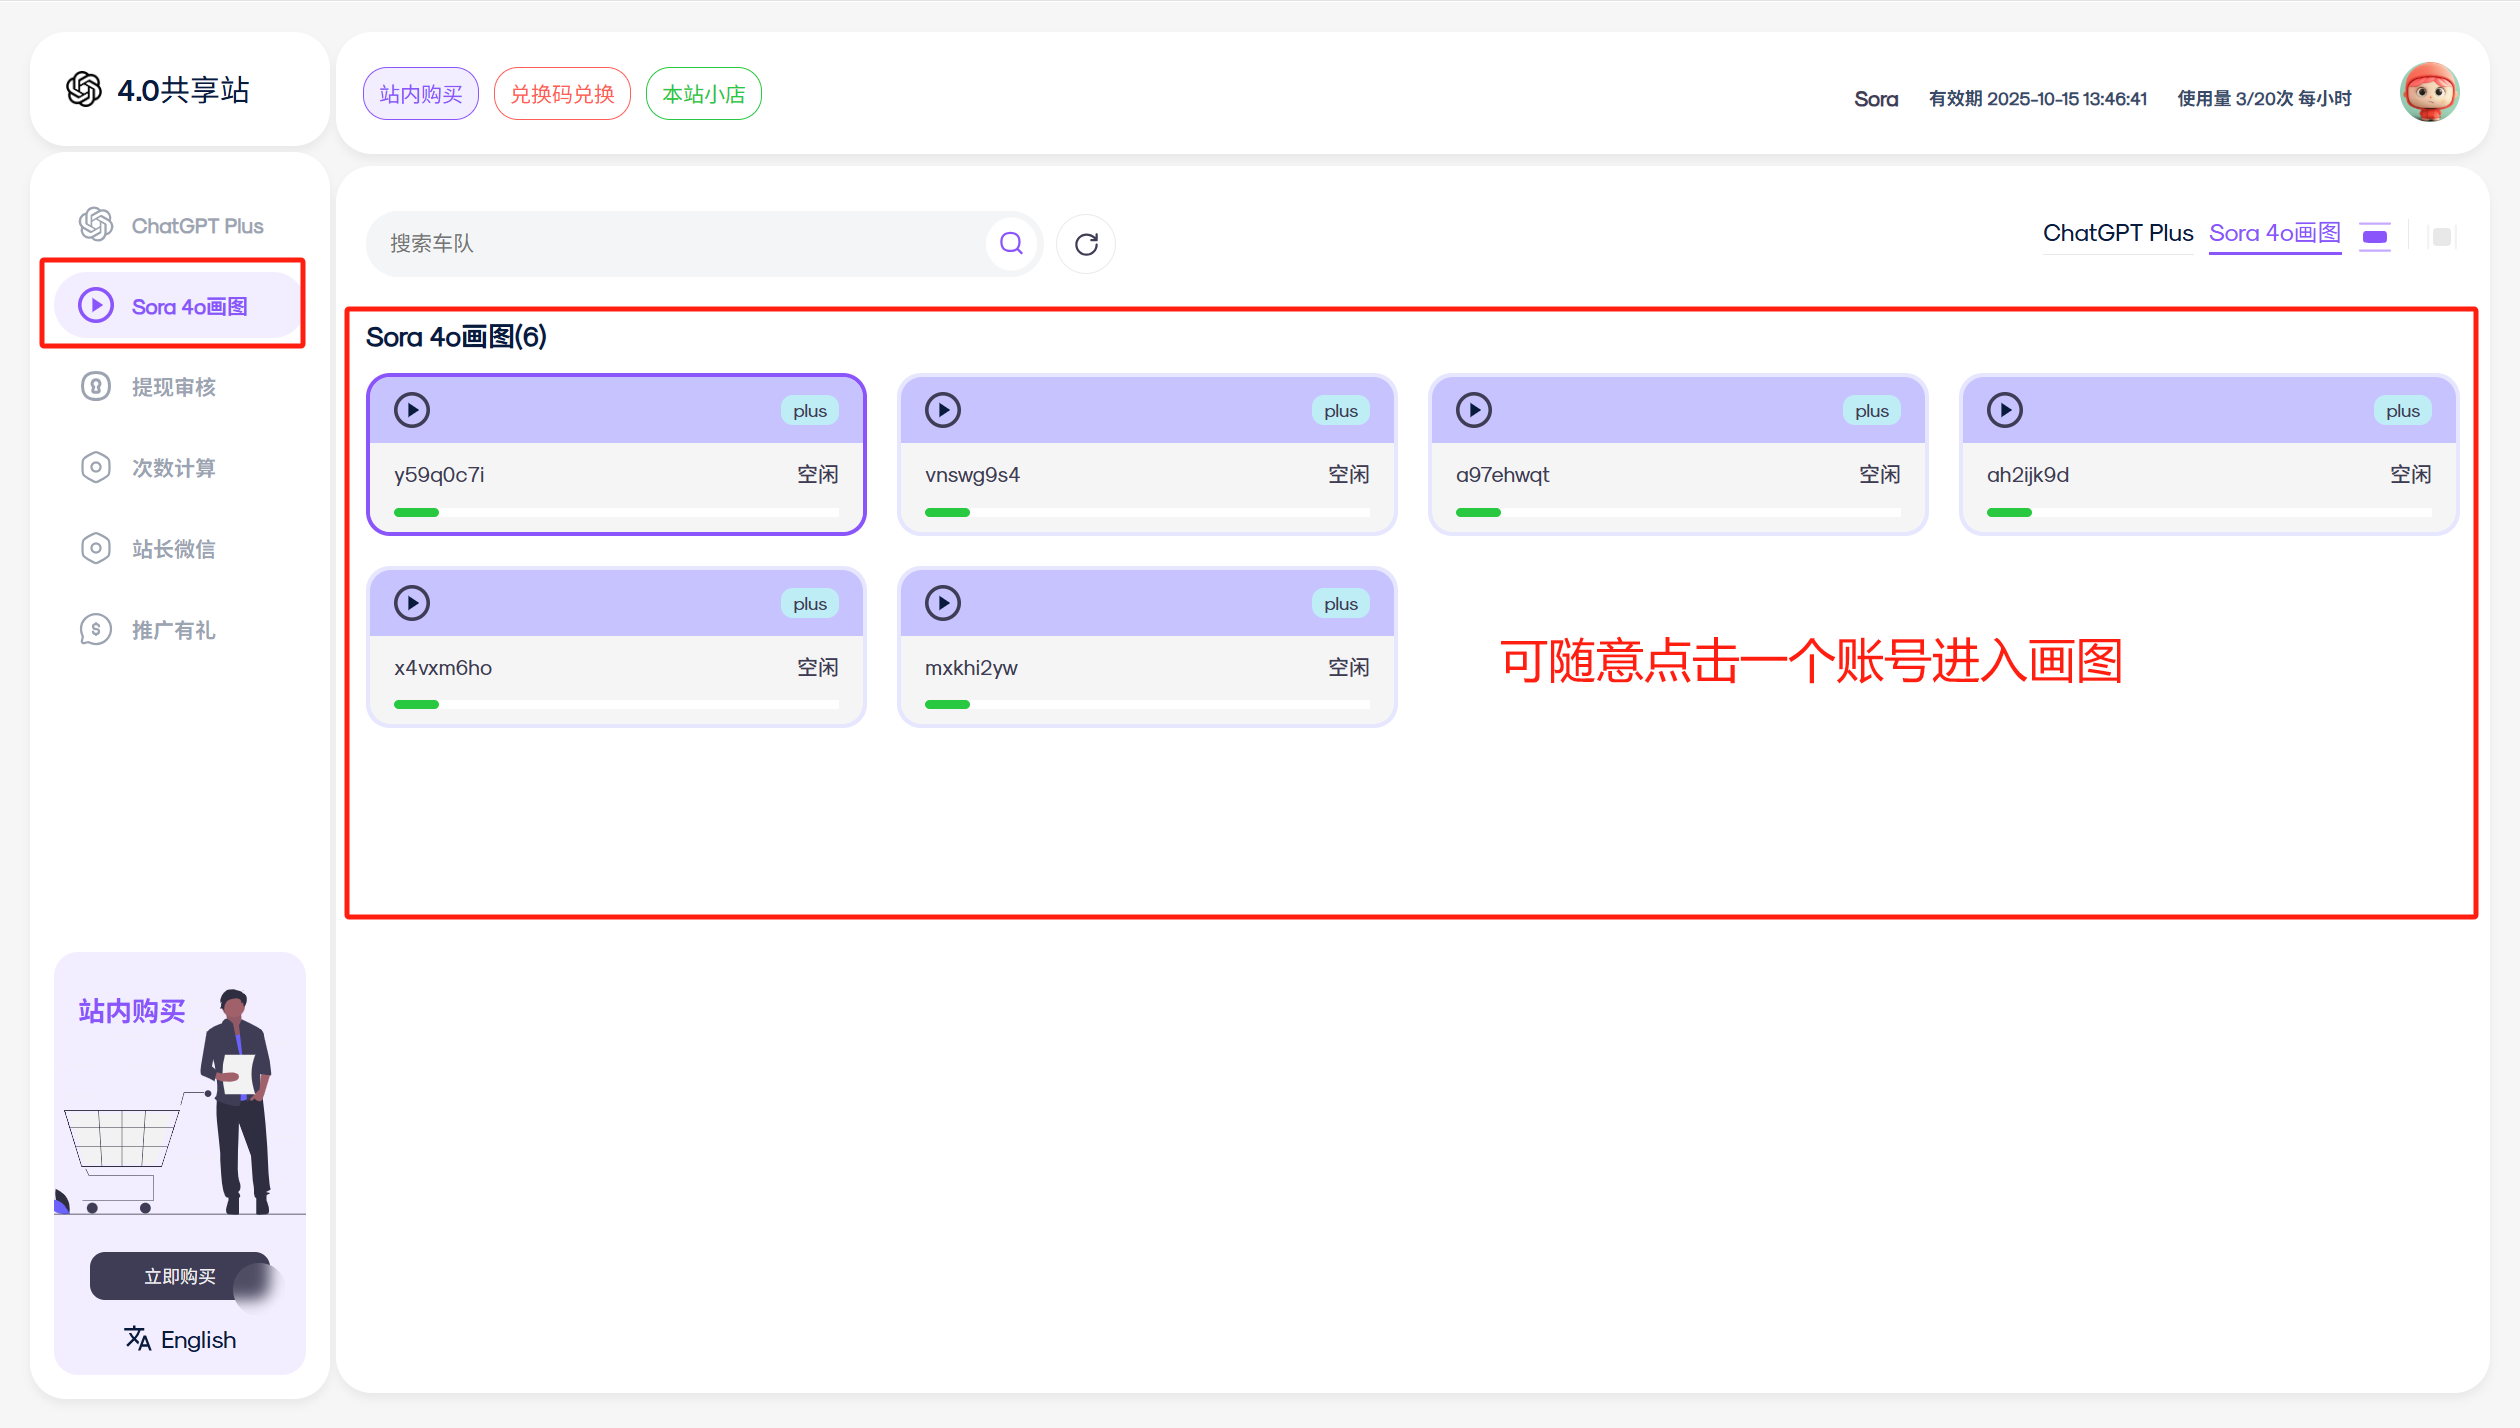Click the magnifier search icon
The image size is (2520, 1428).
coord(1012,243)
